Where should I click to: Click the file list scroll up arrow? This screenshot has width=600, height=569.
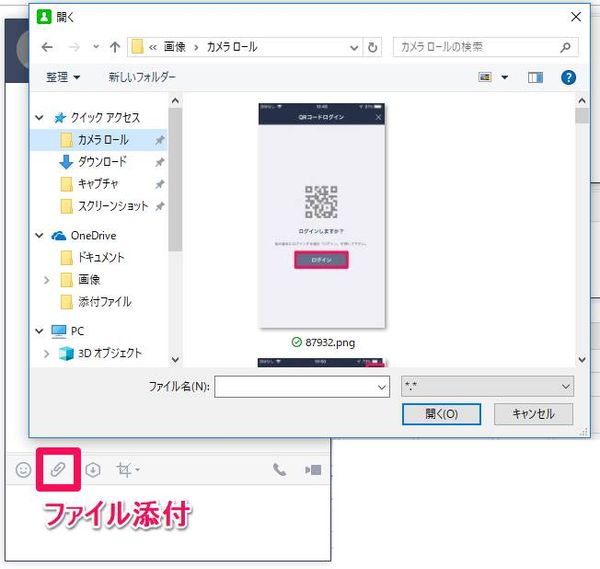[582, 101]
